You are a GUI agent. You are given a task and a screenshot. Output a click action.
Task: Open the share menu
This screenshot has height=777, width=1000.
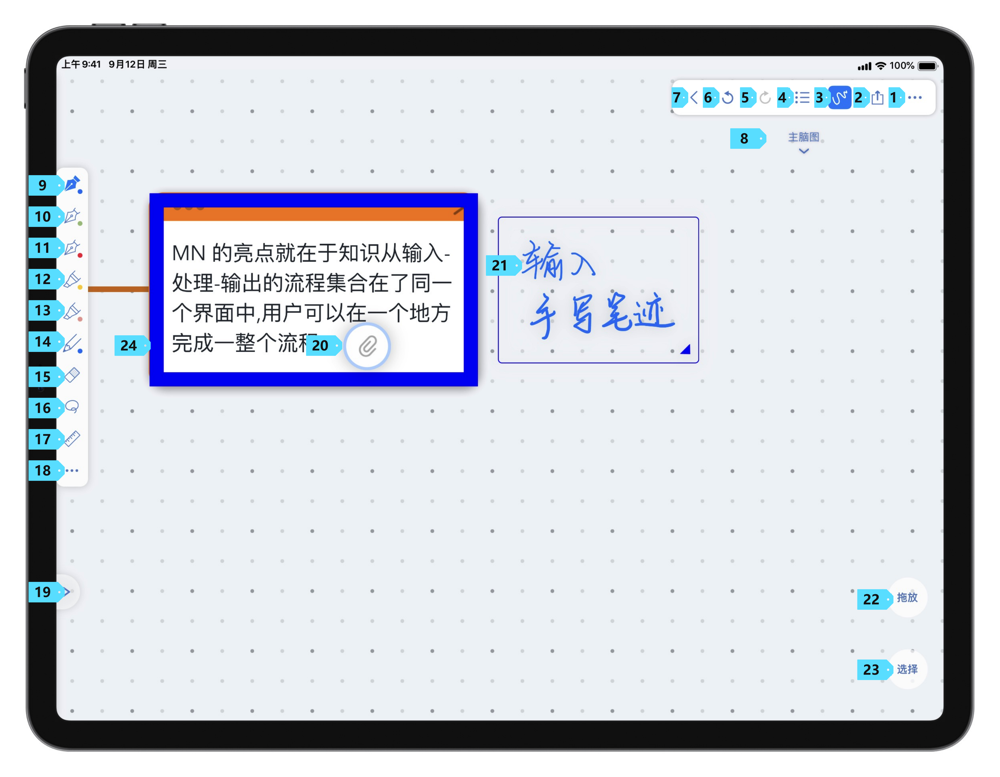pos(878,98)
